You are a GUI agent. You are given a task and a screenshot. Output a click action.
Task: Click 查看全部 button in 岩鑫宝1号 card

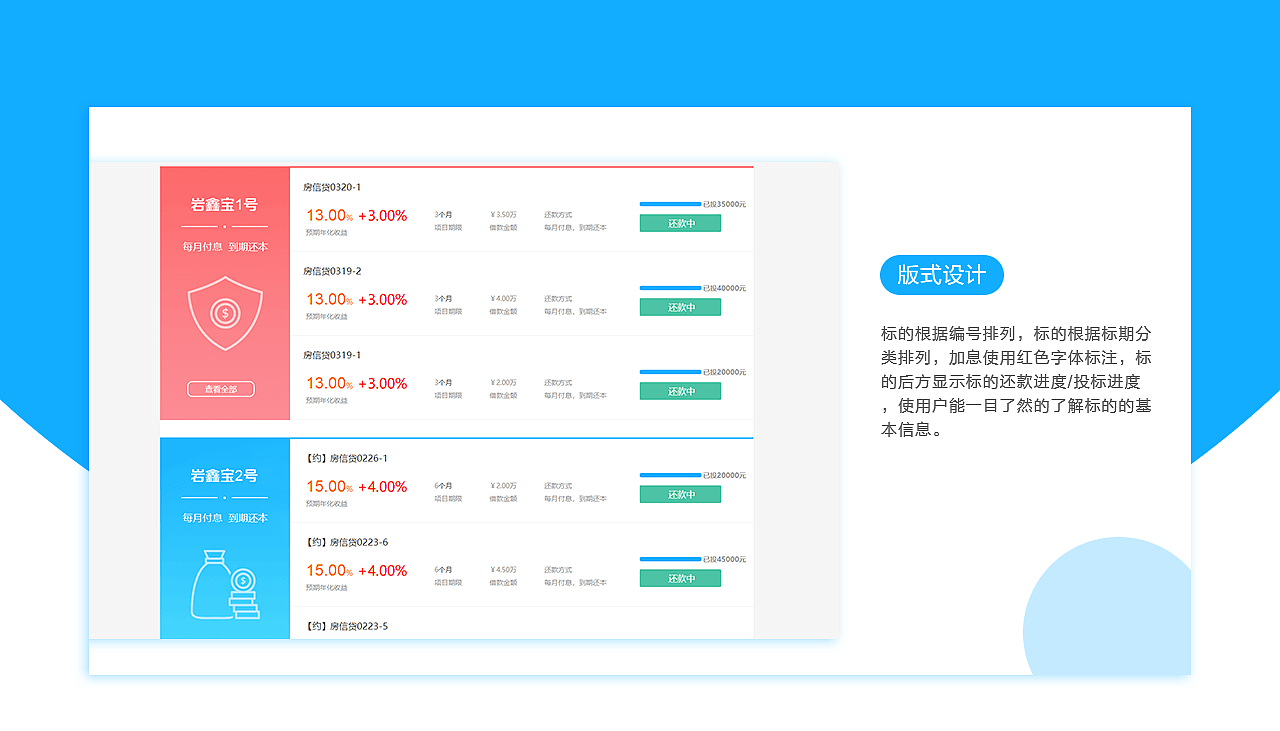(221, 389)
